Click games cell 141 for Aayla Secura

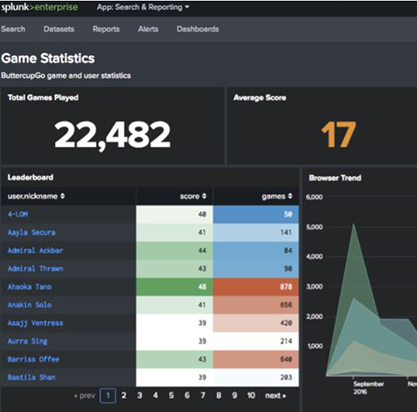(256, 232)
